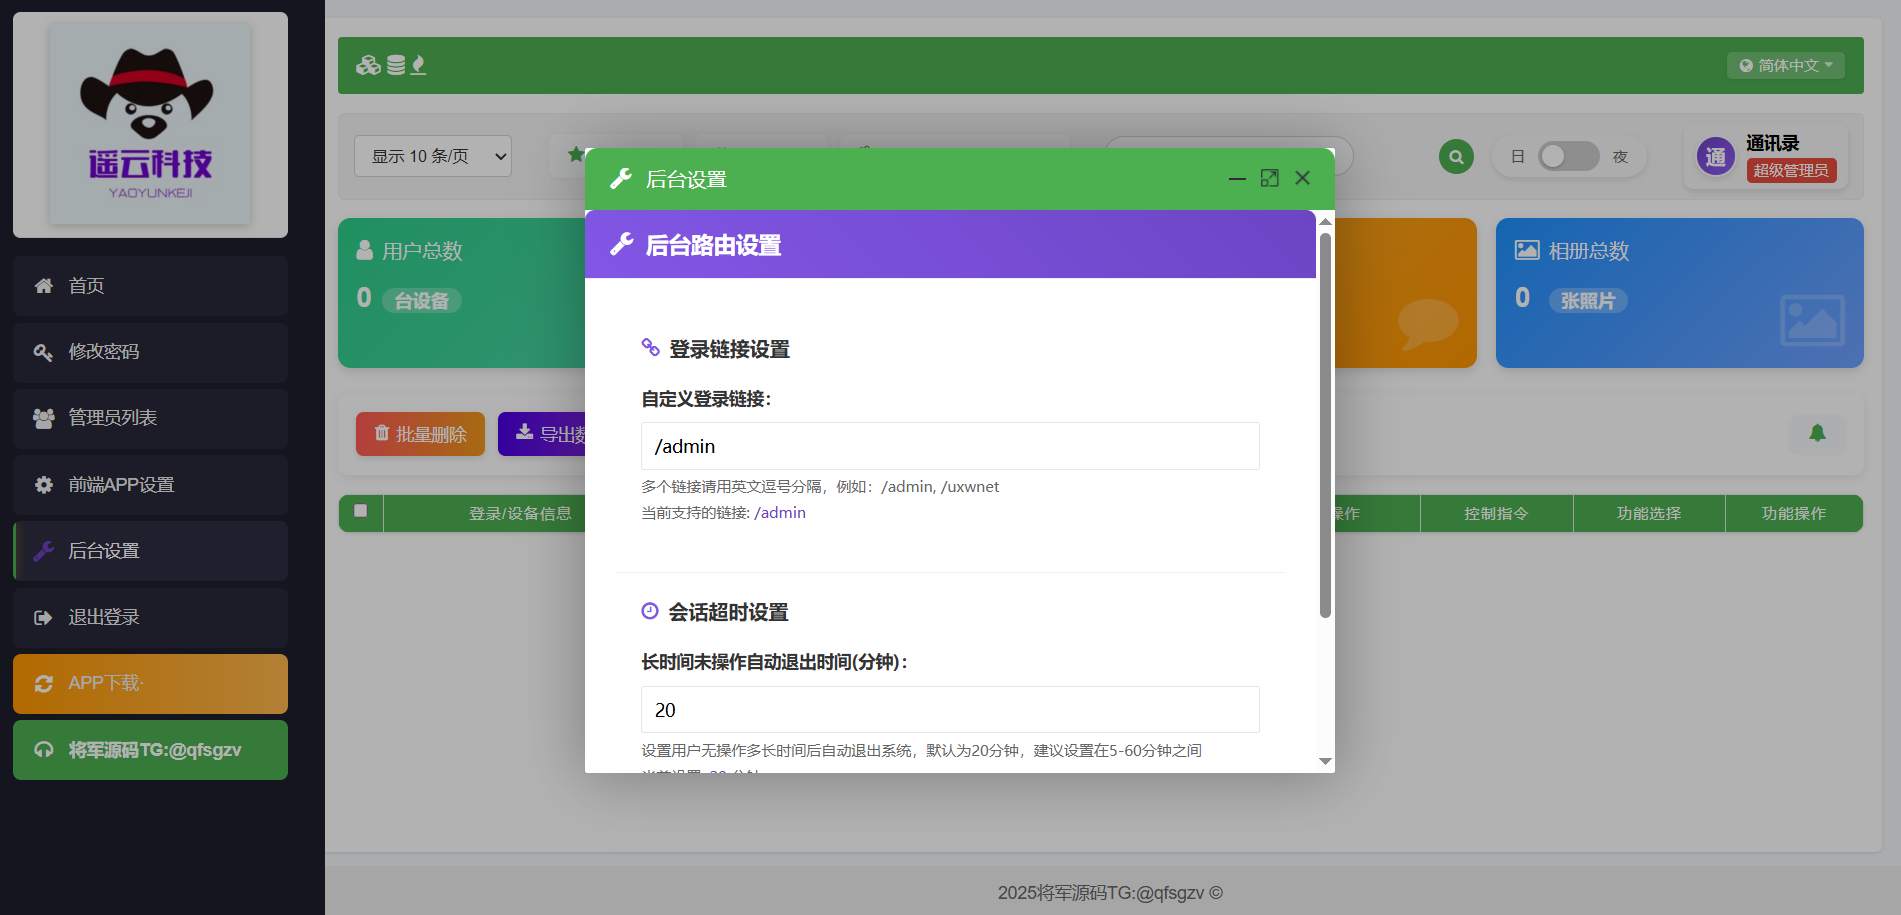Viewport: 1901px width, 915px height.
Task: Click the red 批量删除 button
Action: pyautogui.click(x=420, y=434)
